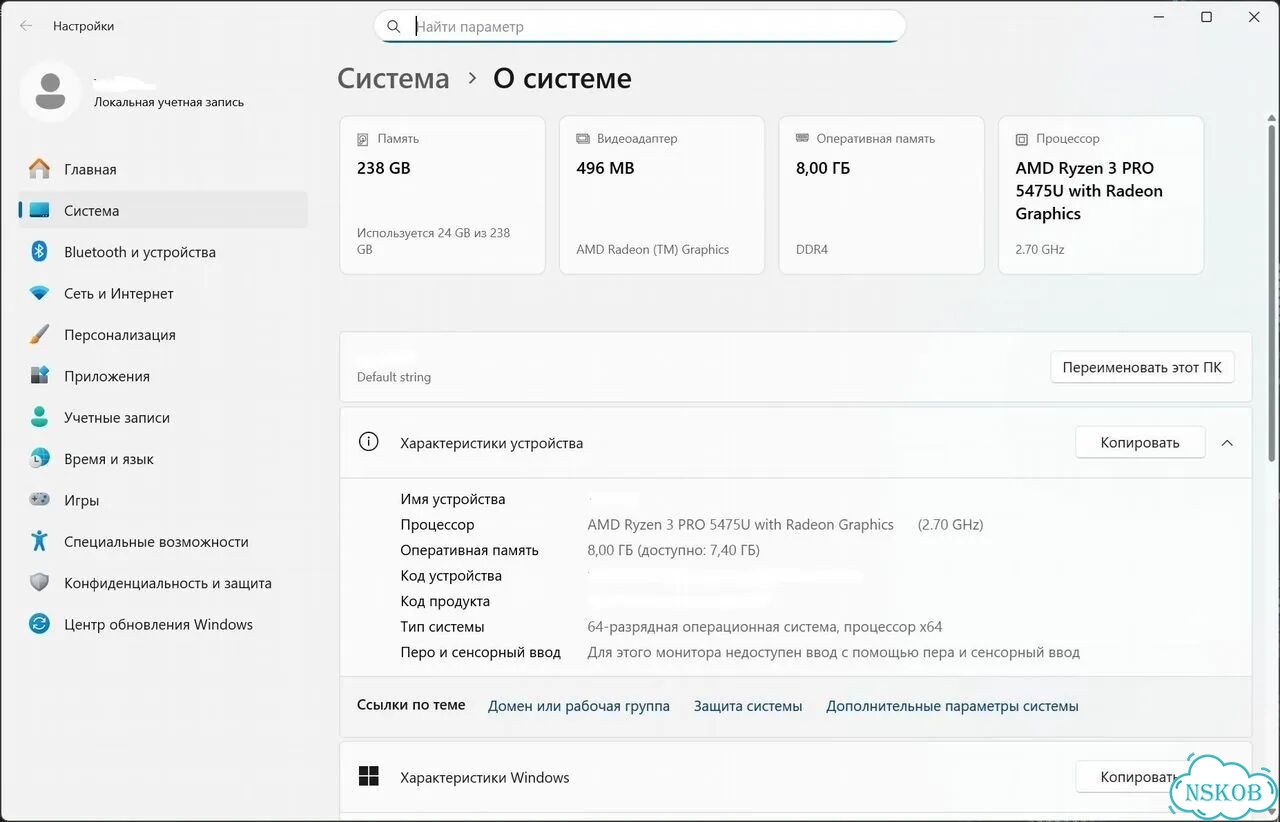
Task: Open Дополнительные параметры системы link
Action: tap(952, 706)
